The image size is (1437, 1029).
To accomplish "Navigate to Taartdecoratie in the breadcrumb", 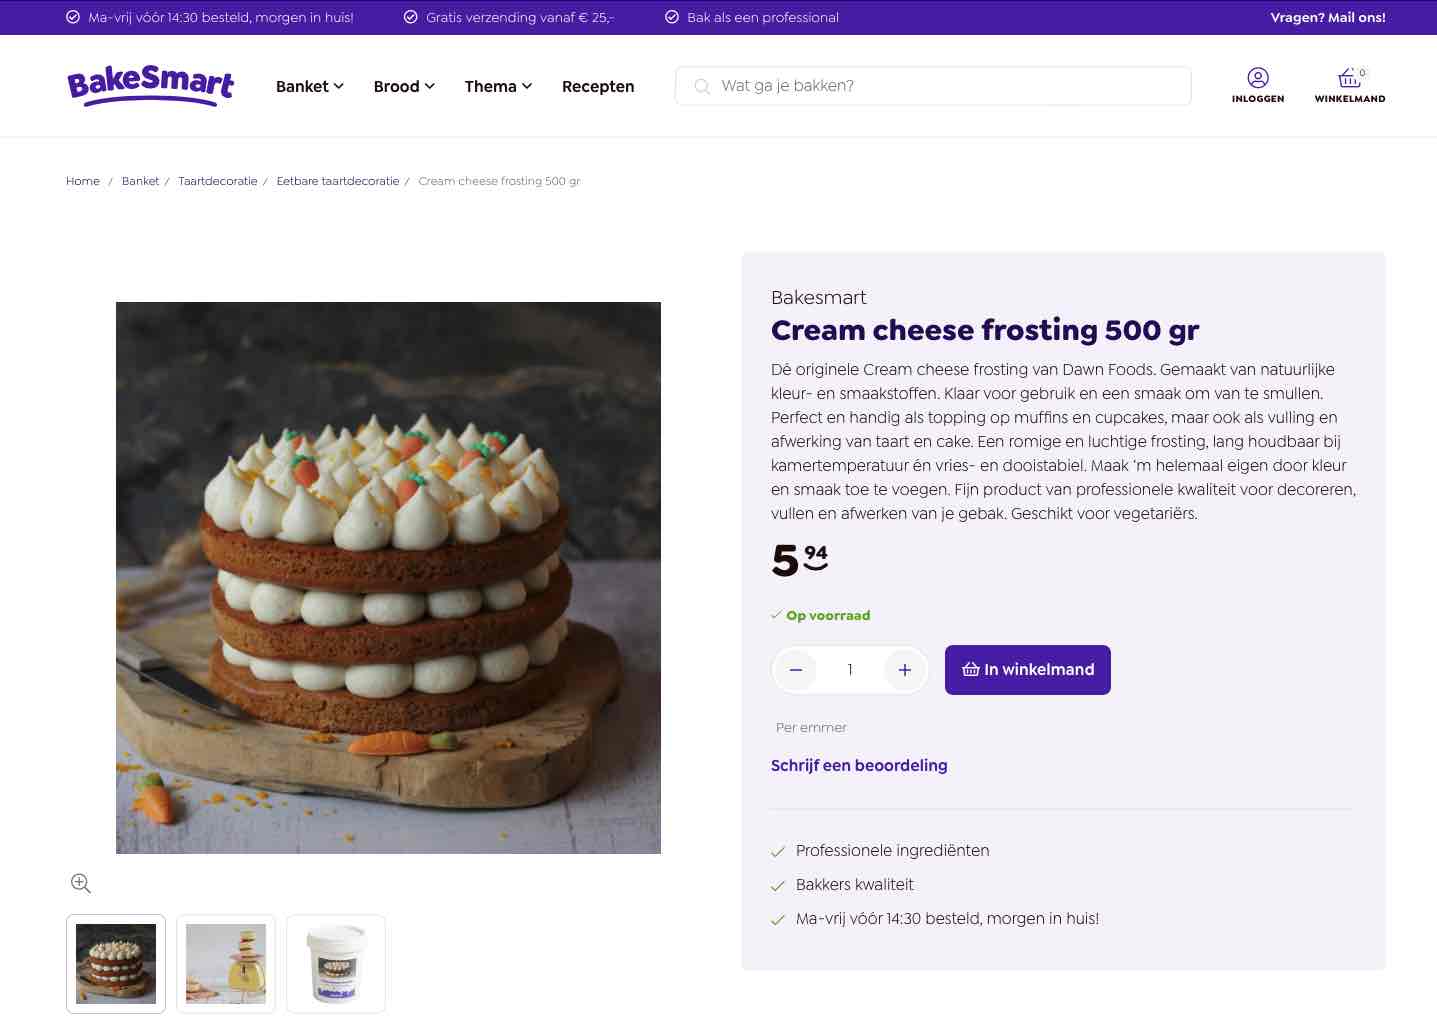I will (217, 181).
